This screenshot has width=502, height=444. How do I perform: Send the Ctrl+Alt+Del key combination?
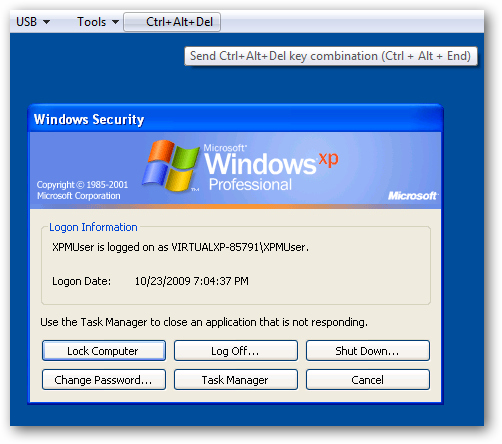pyautogui.click(x=172, y=22)
